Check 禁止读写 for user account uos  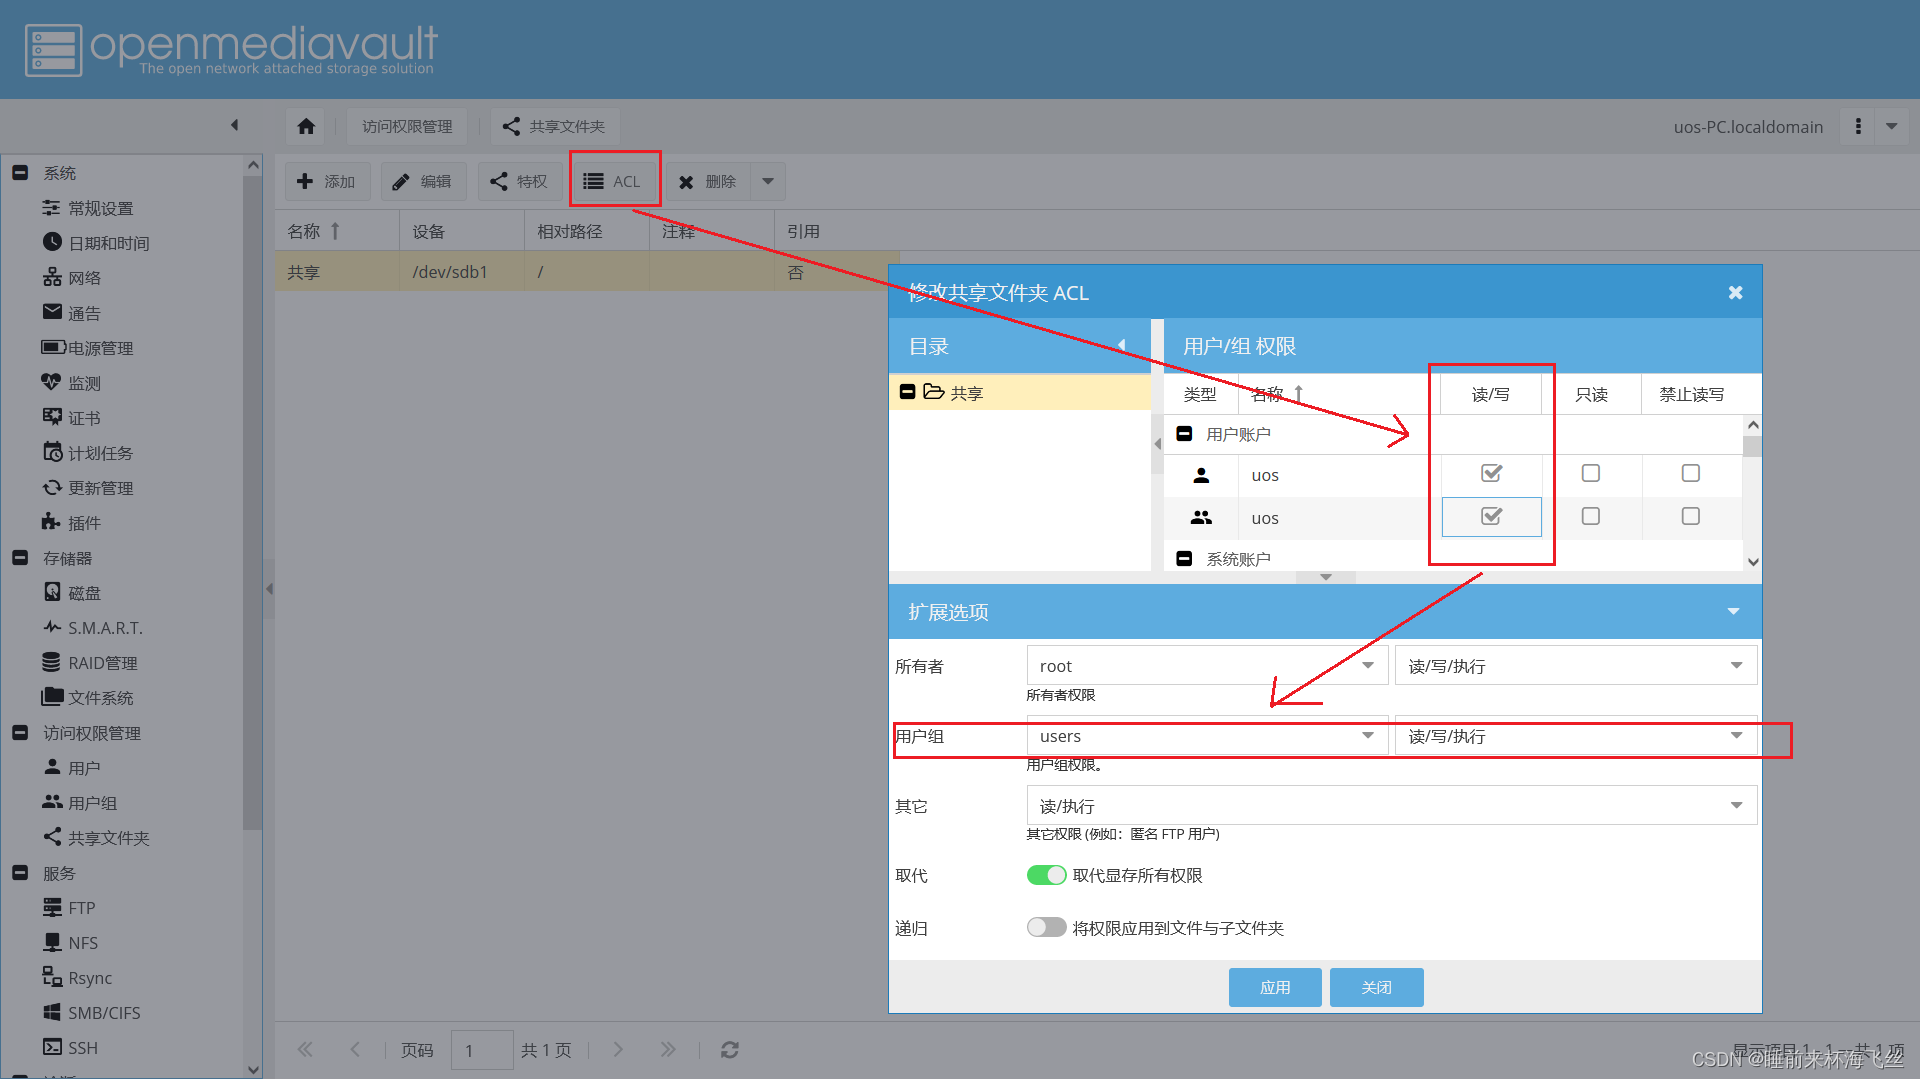pos(1691,473)
